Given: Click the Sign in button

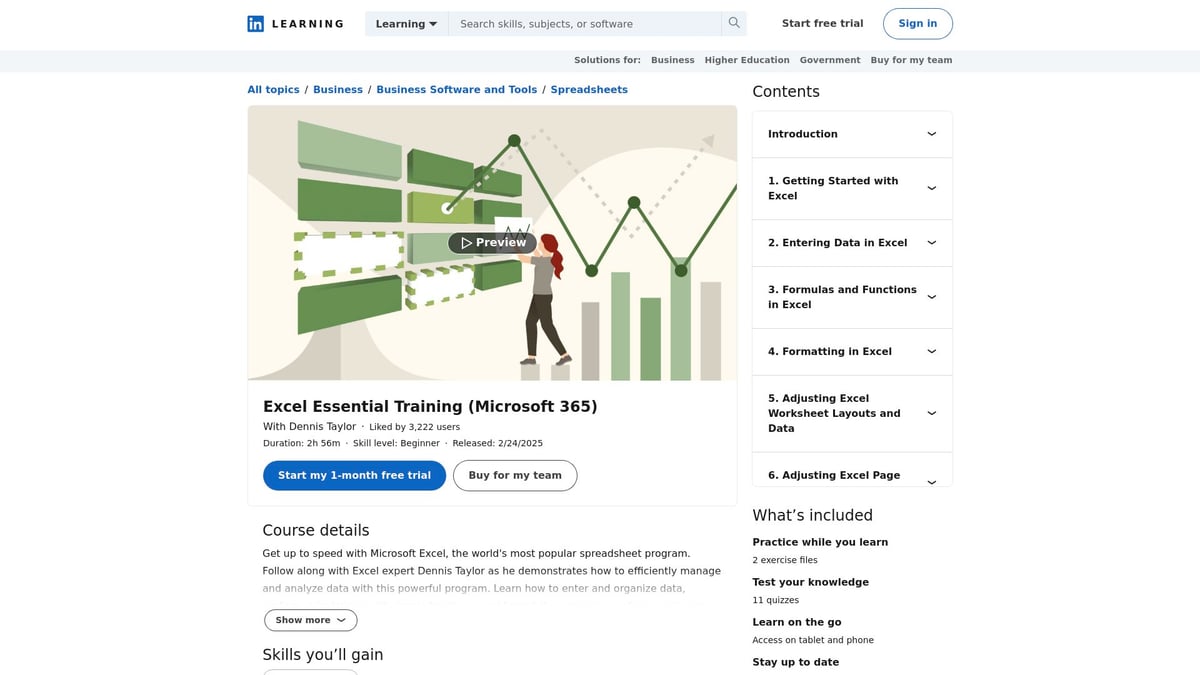Looking at the screenshot, I should [x=917, y=23].
